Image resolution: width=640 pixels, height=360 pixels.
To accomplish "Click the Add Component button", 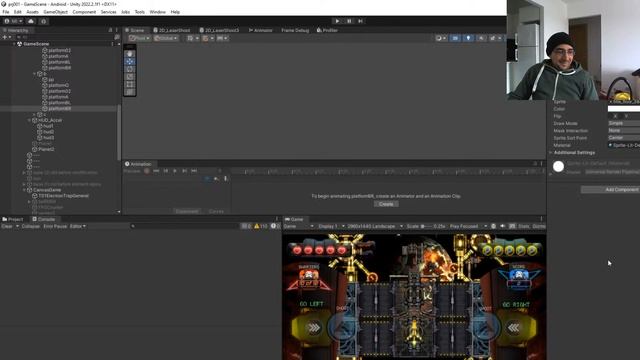I will [610, 190].
